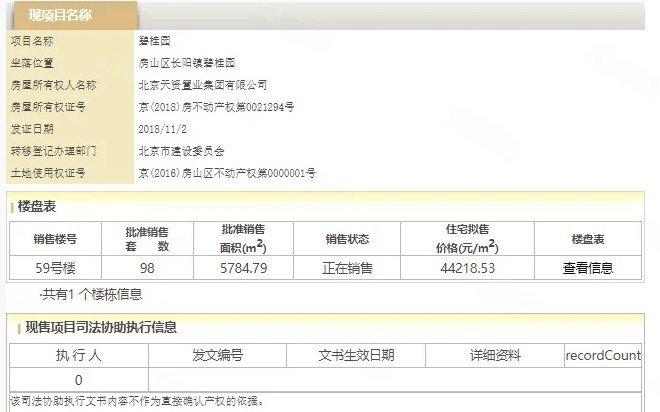Click the 现售项目司法协助执行信息 section heading
Viewport: 660px width, 412px height.
click(101, 327)
